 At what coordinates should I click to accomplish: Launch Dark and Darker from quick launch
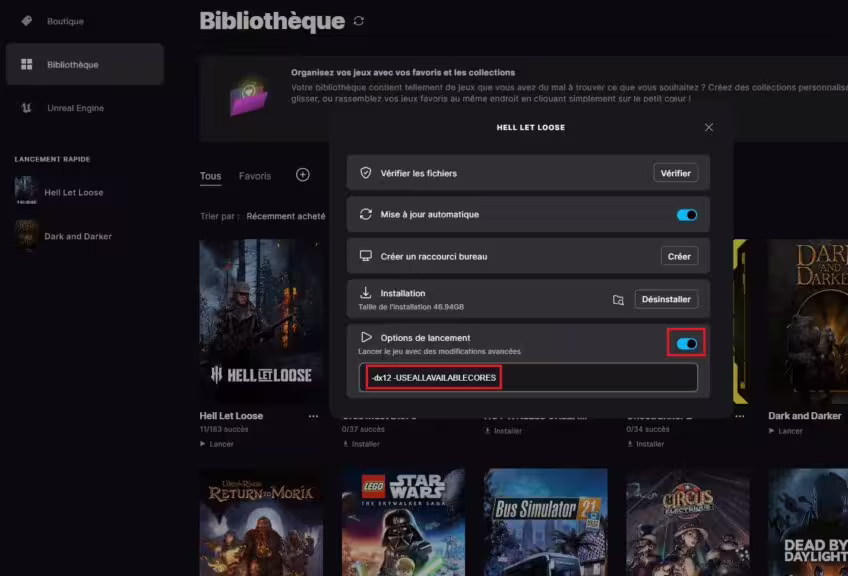click(78, 236)
